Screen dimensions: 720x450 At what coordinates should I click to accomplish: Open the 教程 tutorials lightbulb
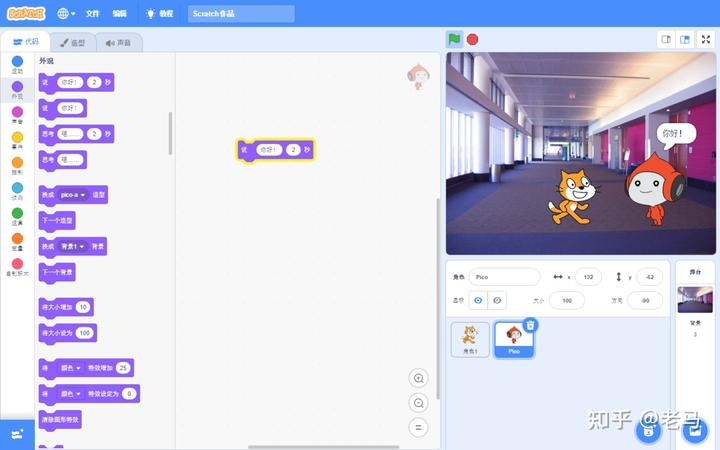click(x=159, y=13)
